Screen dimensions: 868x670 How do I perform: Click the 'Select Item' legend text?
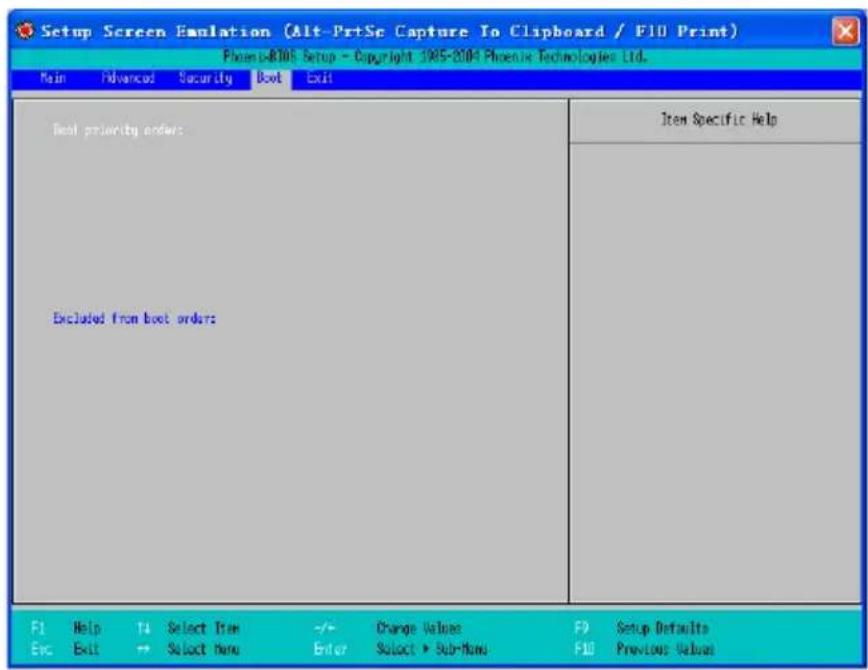coord(203,628)
